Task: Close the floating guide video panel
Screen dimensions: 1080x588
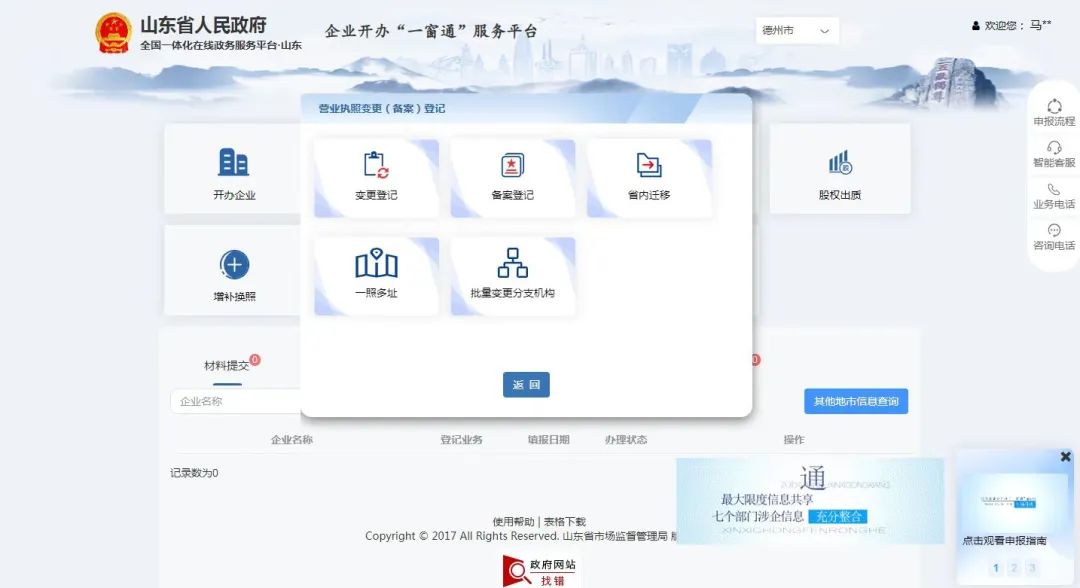Action: pos(1065,457)
